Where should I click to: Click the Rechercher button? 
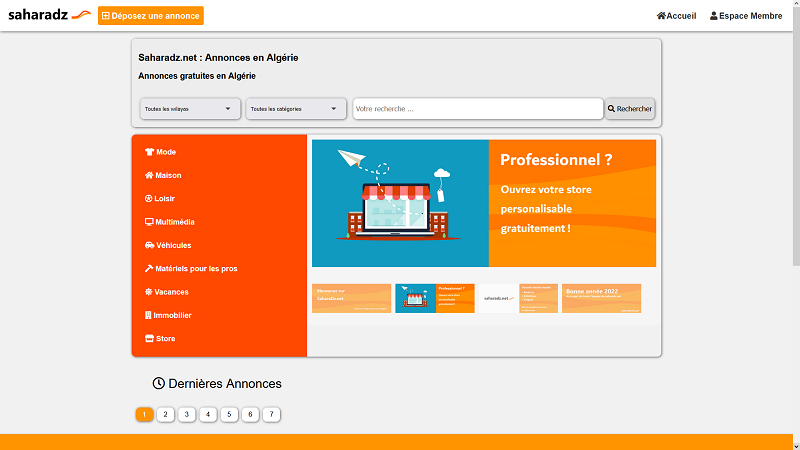[x=630, y=109]
